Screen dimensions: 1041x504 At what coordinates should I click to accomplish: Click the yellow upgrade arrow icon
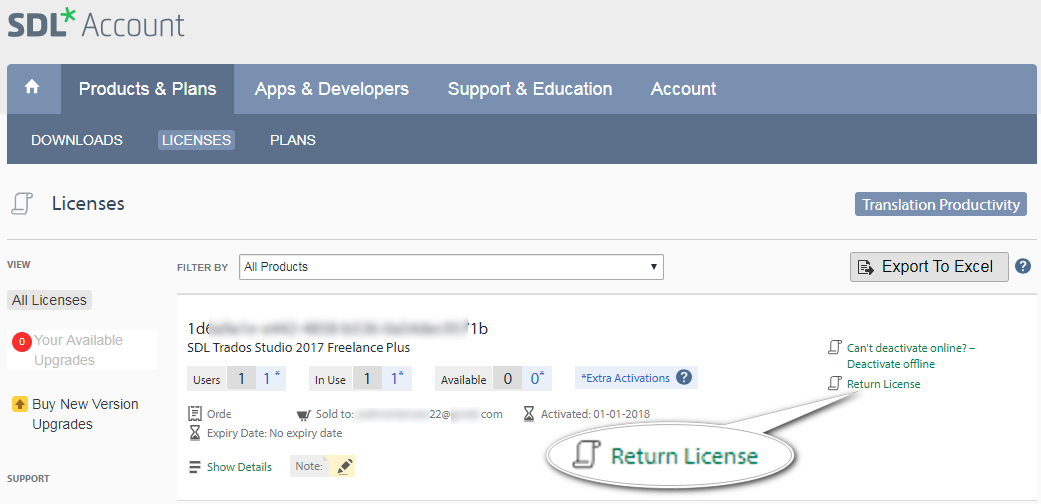20,404
